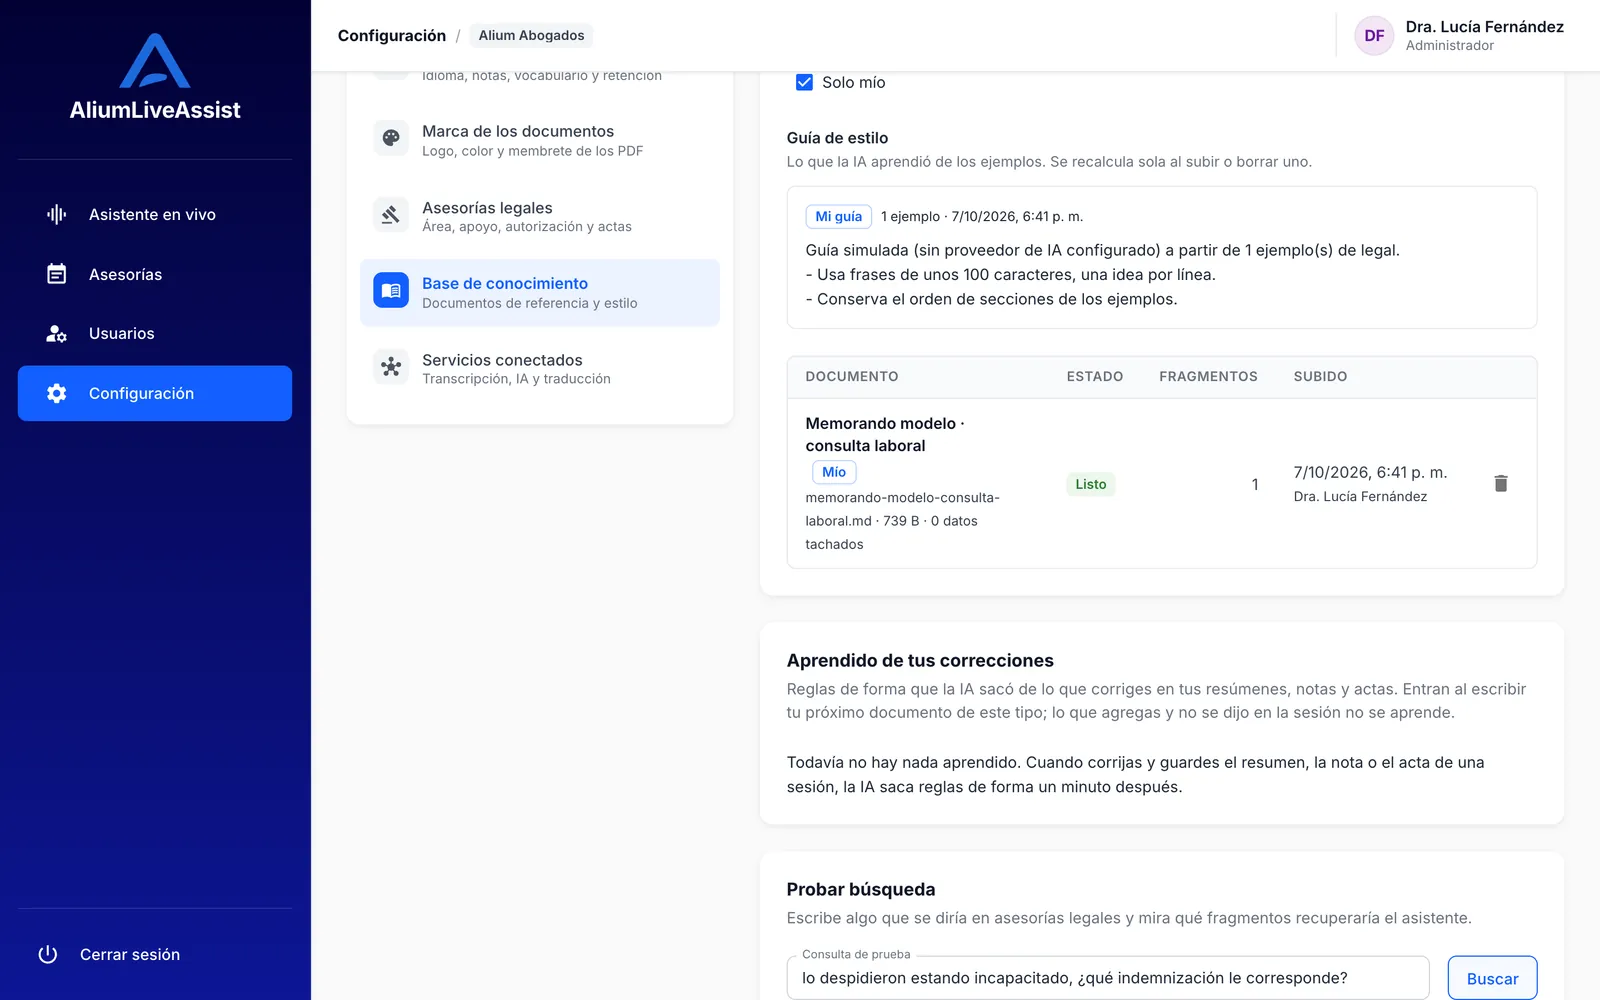This screenshot has width=1600, height=1000.
Task: Select Configuración in sidebar
Action: (x=155, y=393)
